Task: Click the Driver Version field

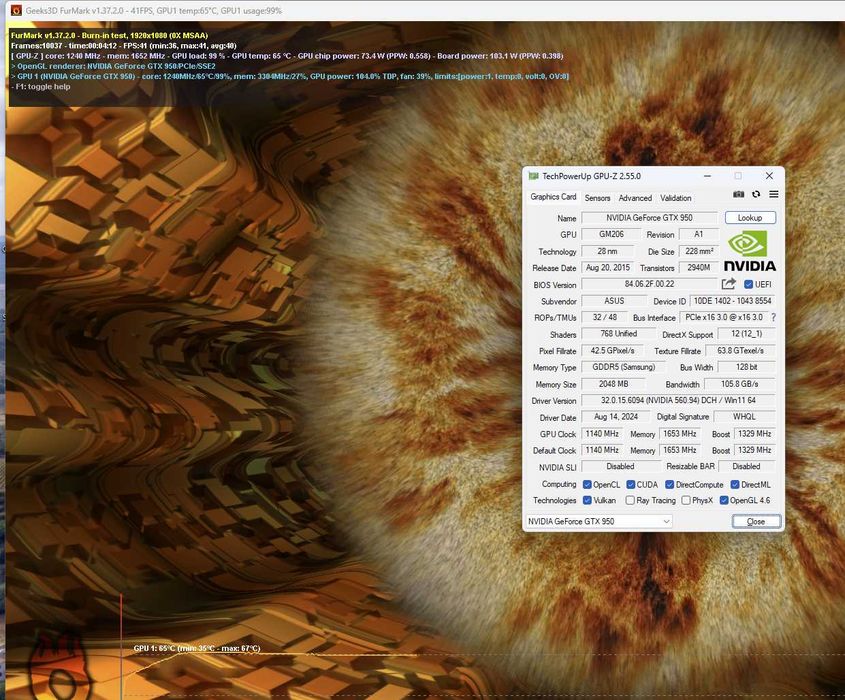Action: coord(678,400)
